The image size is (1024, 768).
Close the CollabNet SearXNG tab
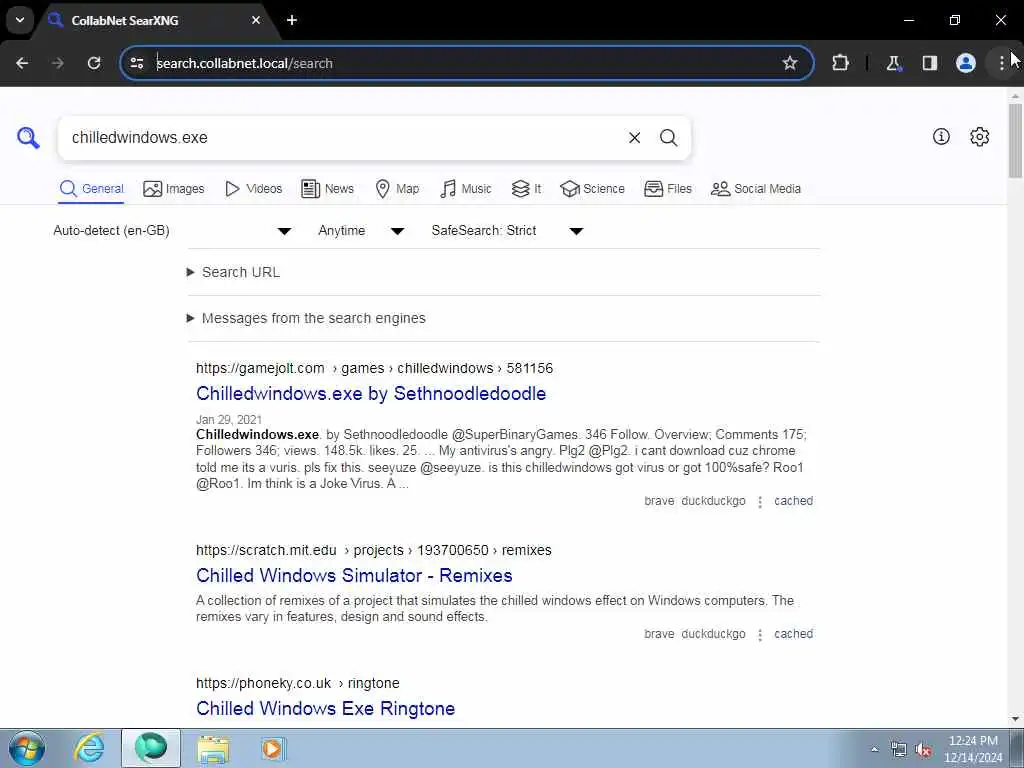coord(256,20)
